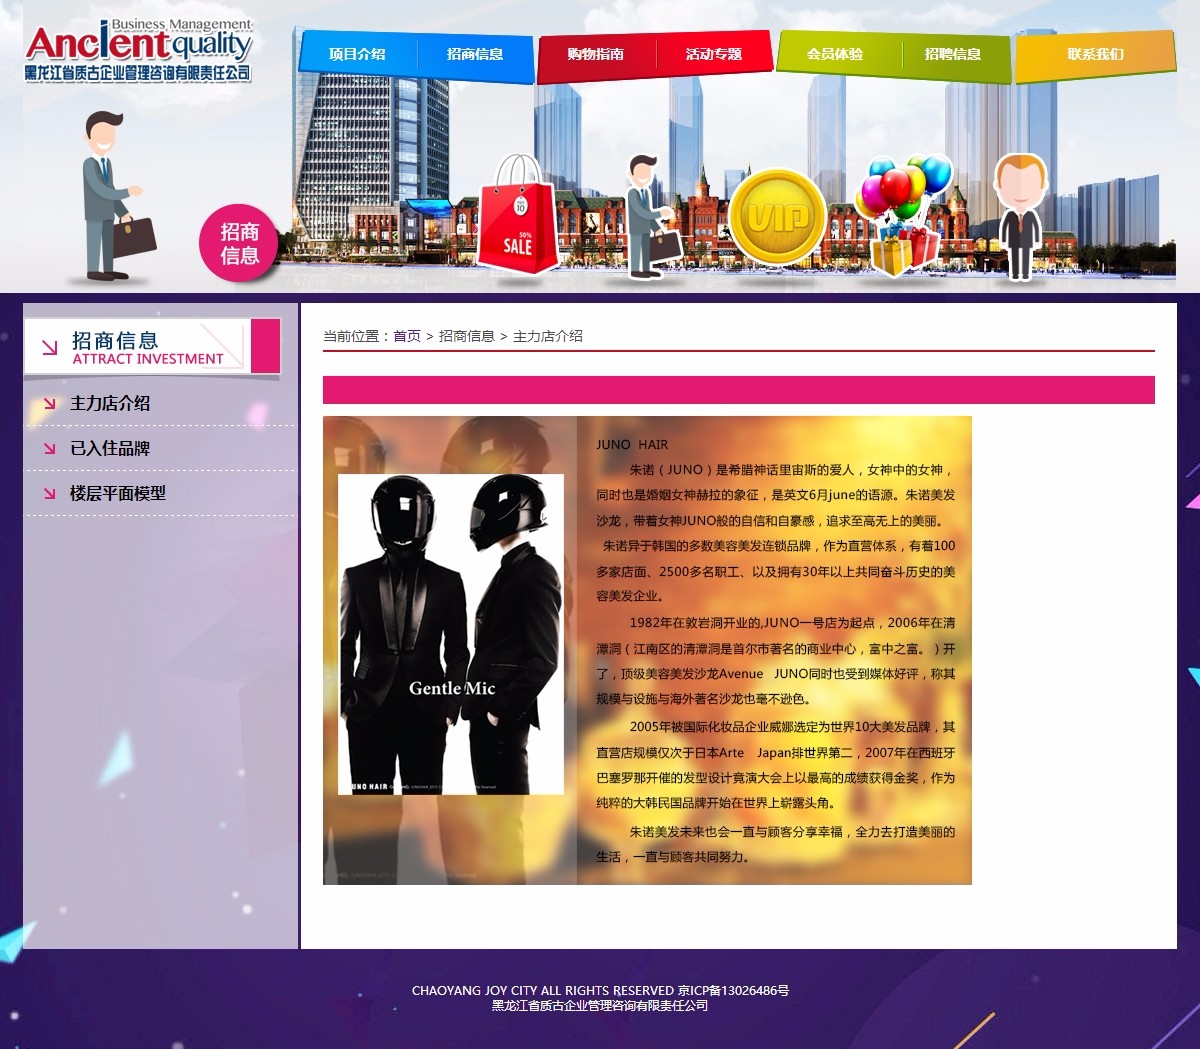Click the red SALE shopping bag icon
Viewport: 1200px width, 1049px height.
point(517,218)
